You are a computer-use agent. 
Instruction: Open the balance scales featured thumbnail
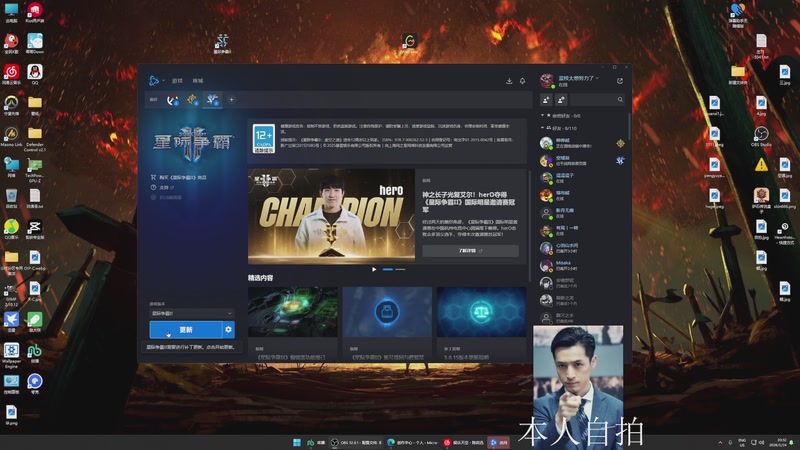tap(481, 312)
